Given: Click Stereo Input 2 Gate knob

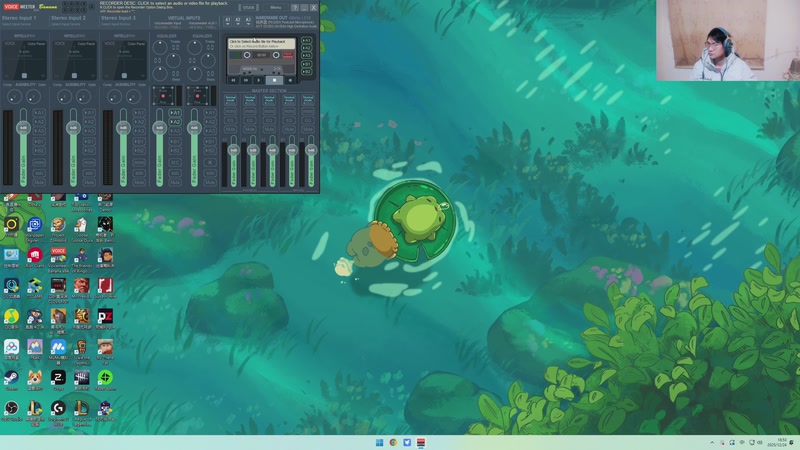Looking at the screenshot, I should 83,96.
